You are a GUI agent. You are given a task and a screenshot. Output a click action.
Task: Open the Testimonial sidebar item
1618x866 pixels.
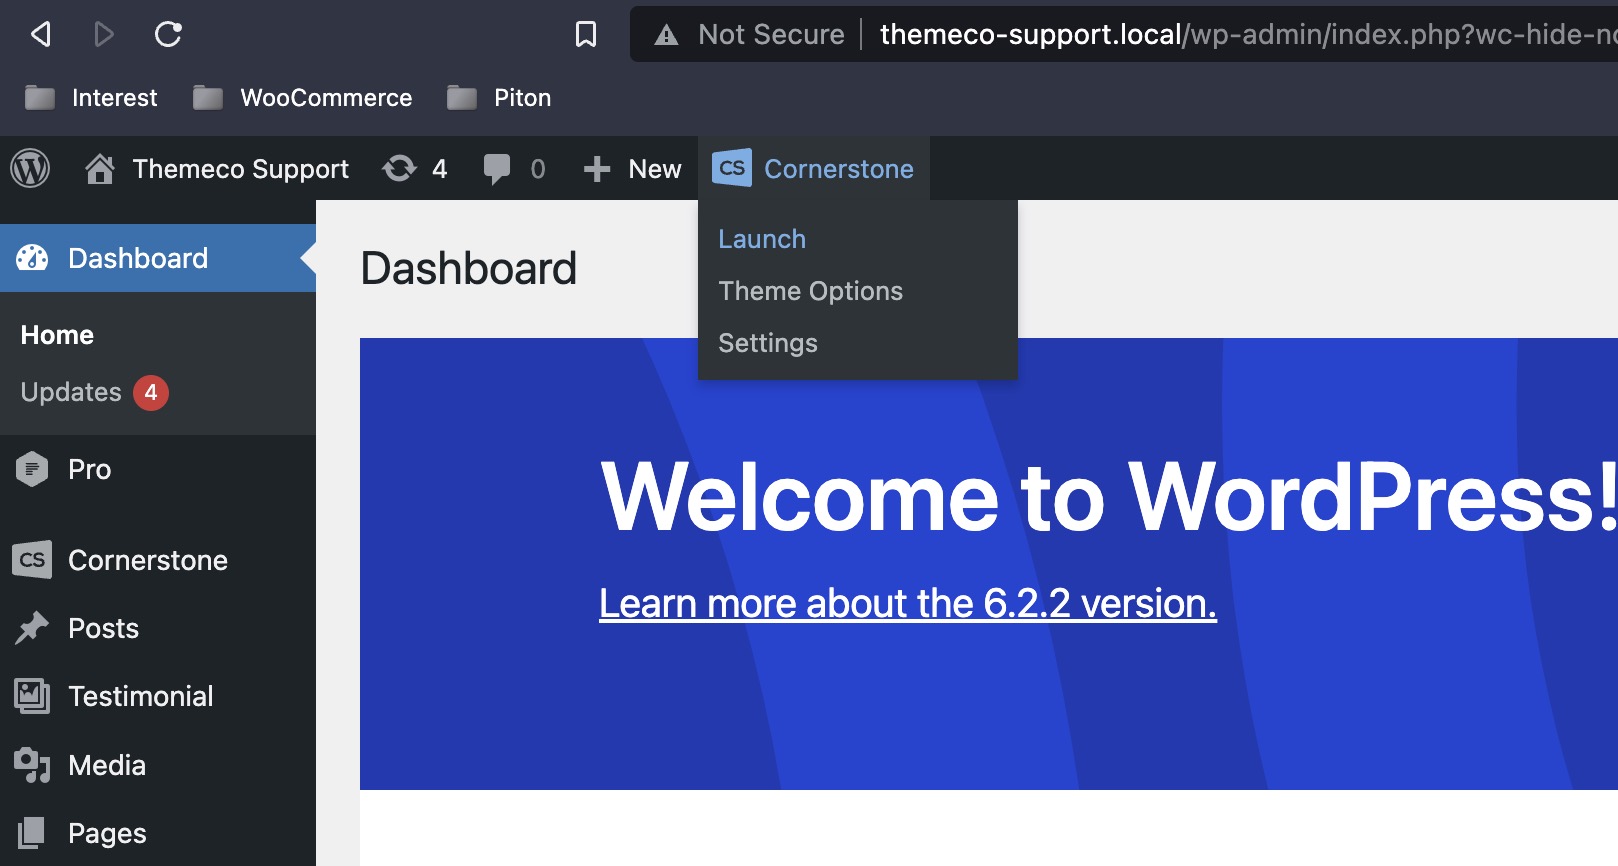[140, 696]
